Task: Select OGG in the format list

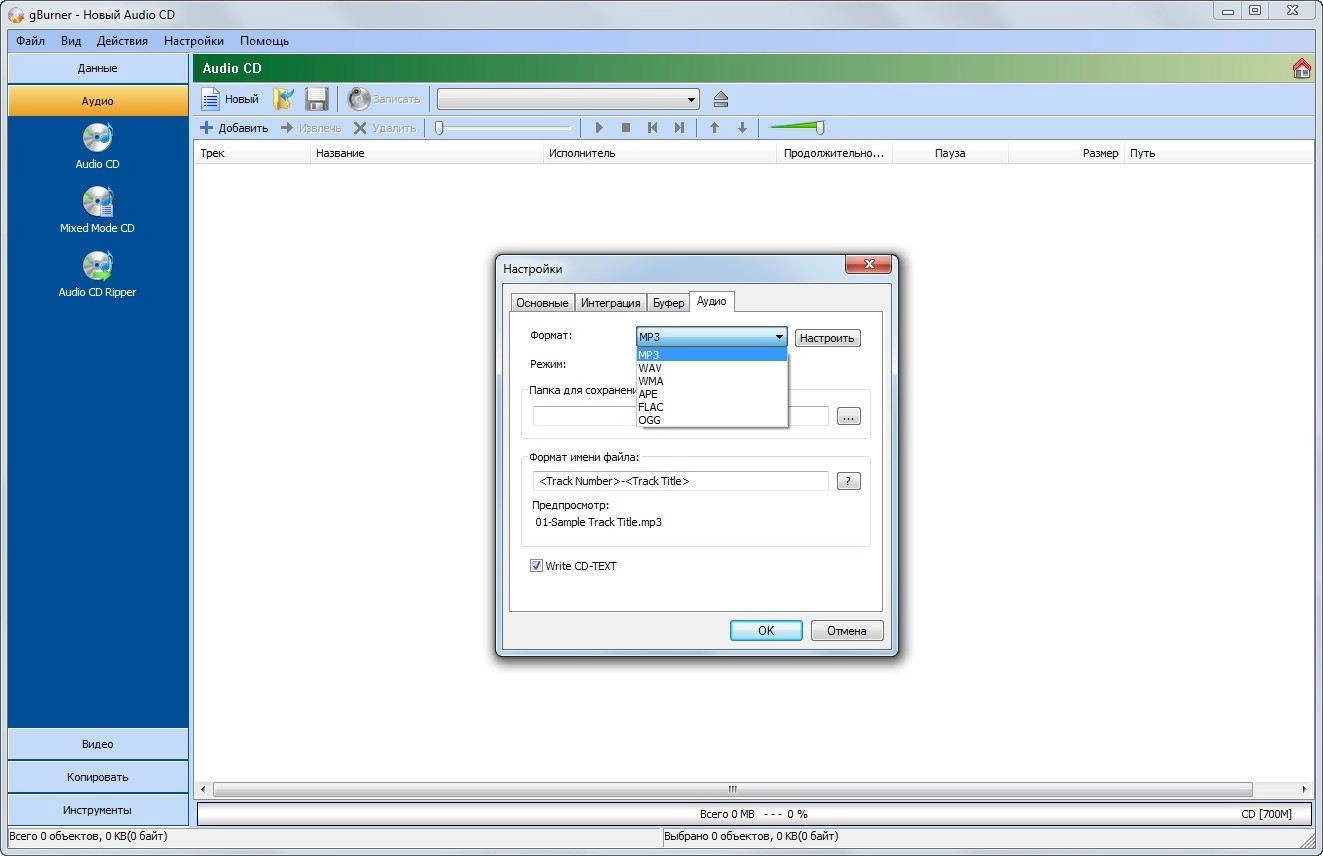Action: [712, 420]
